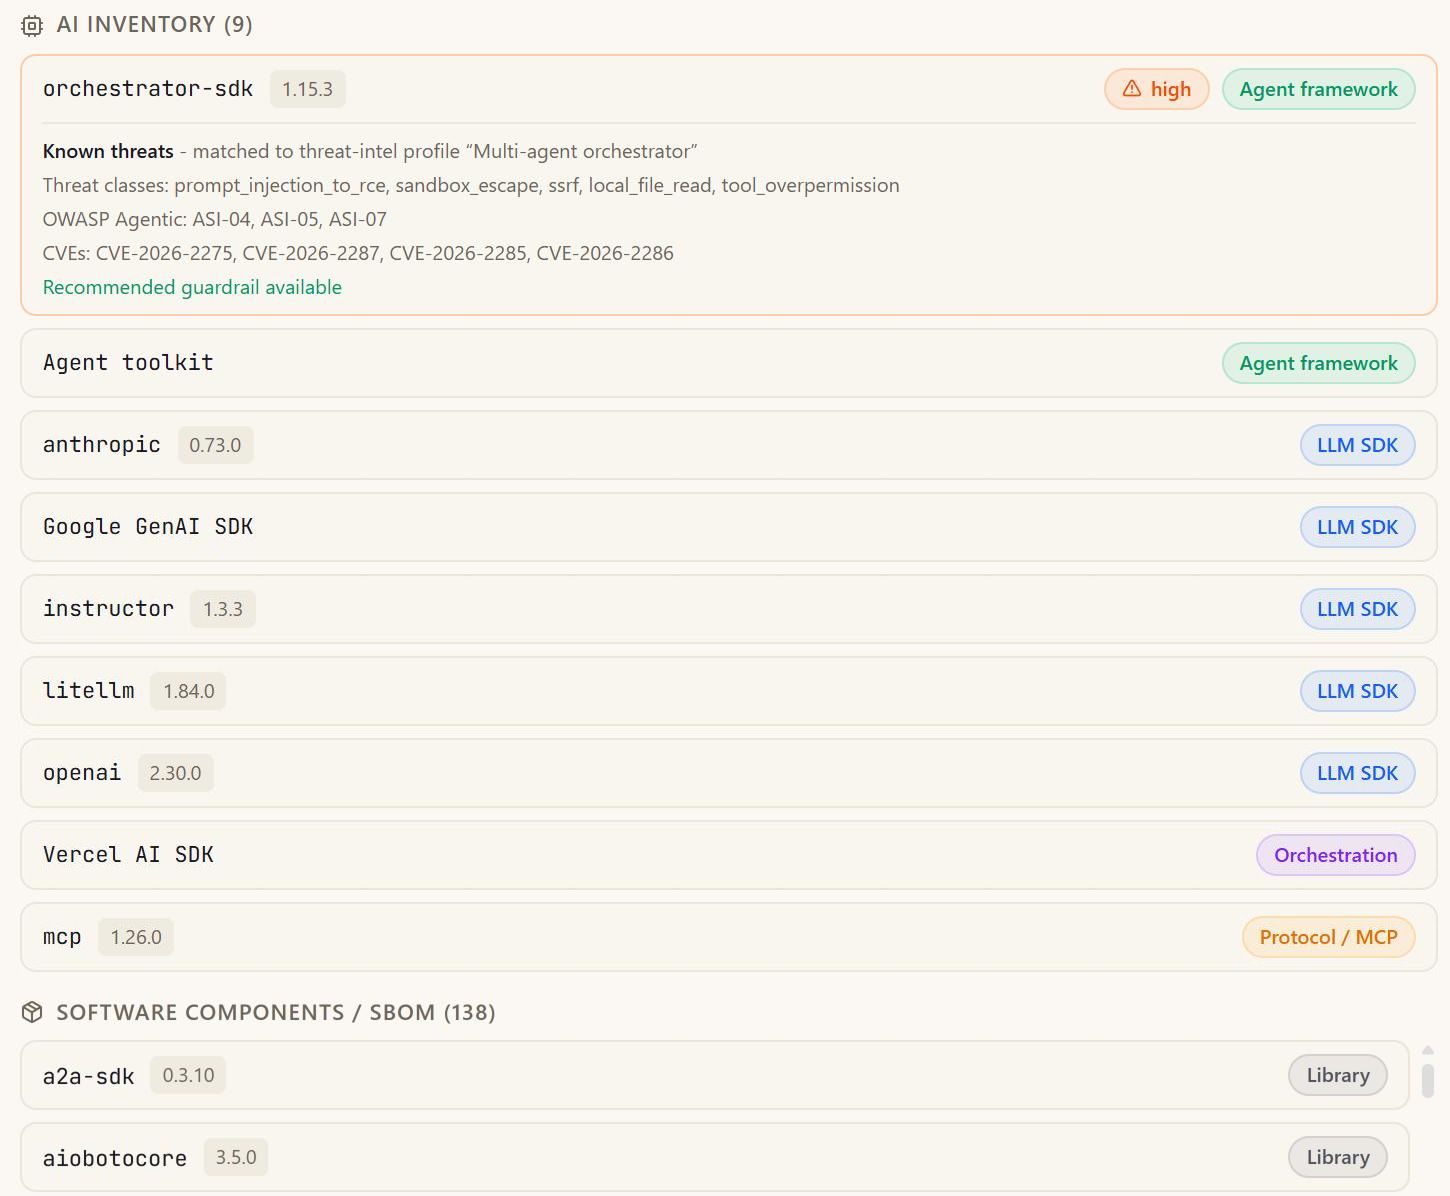Click Agent framework tag on Agent toolkit

(x=1318, y=363)
